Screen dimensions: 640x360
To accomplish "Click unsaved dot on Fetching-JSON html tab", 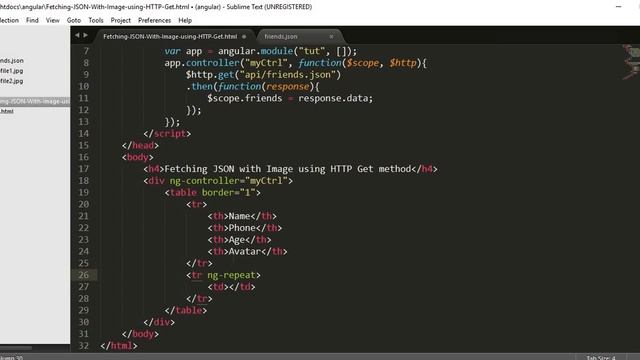I will [244, 36].
